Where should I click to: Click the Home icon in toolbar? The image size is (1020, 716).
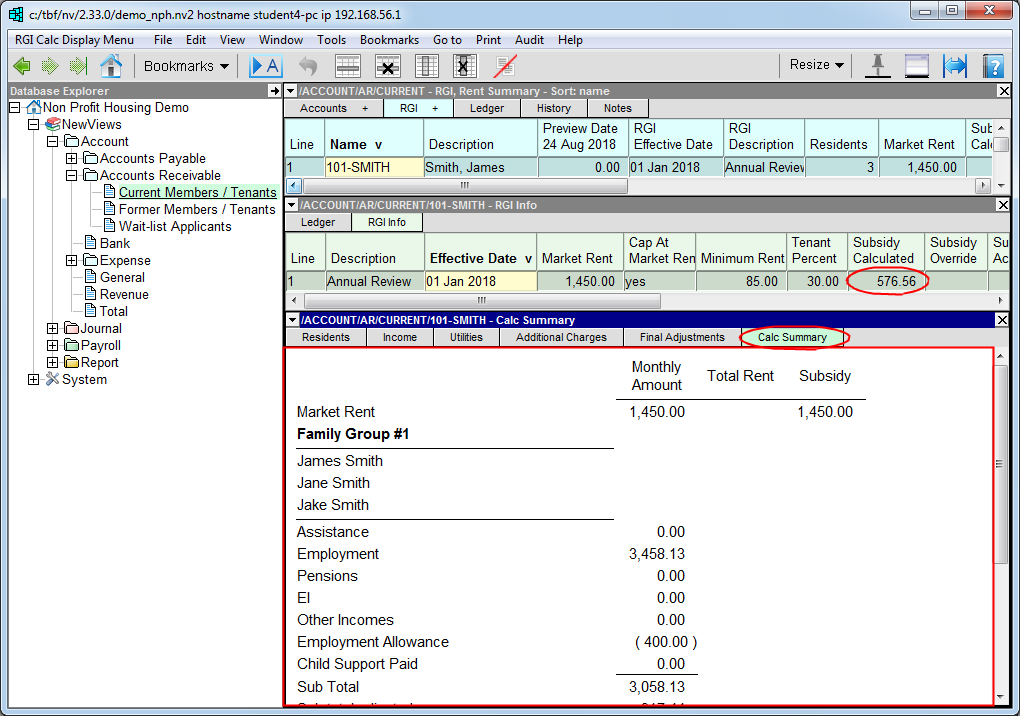pos(110,66)
